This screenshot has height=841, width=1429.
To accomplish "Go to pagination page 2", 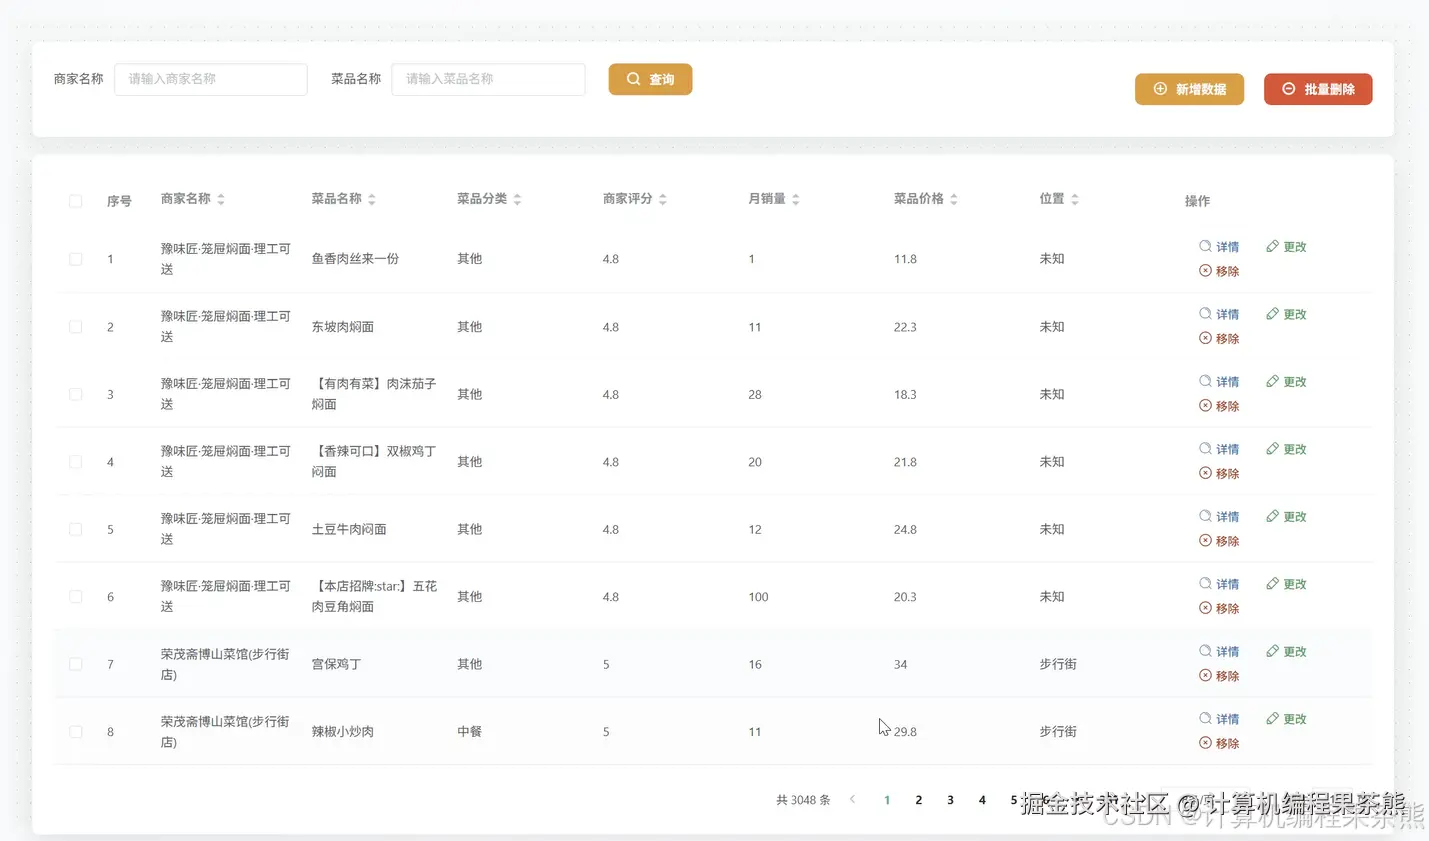I will [919, 800].
